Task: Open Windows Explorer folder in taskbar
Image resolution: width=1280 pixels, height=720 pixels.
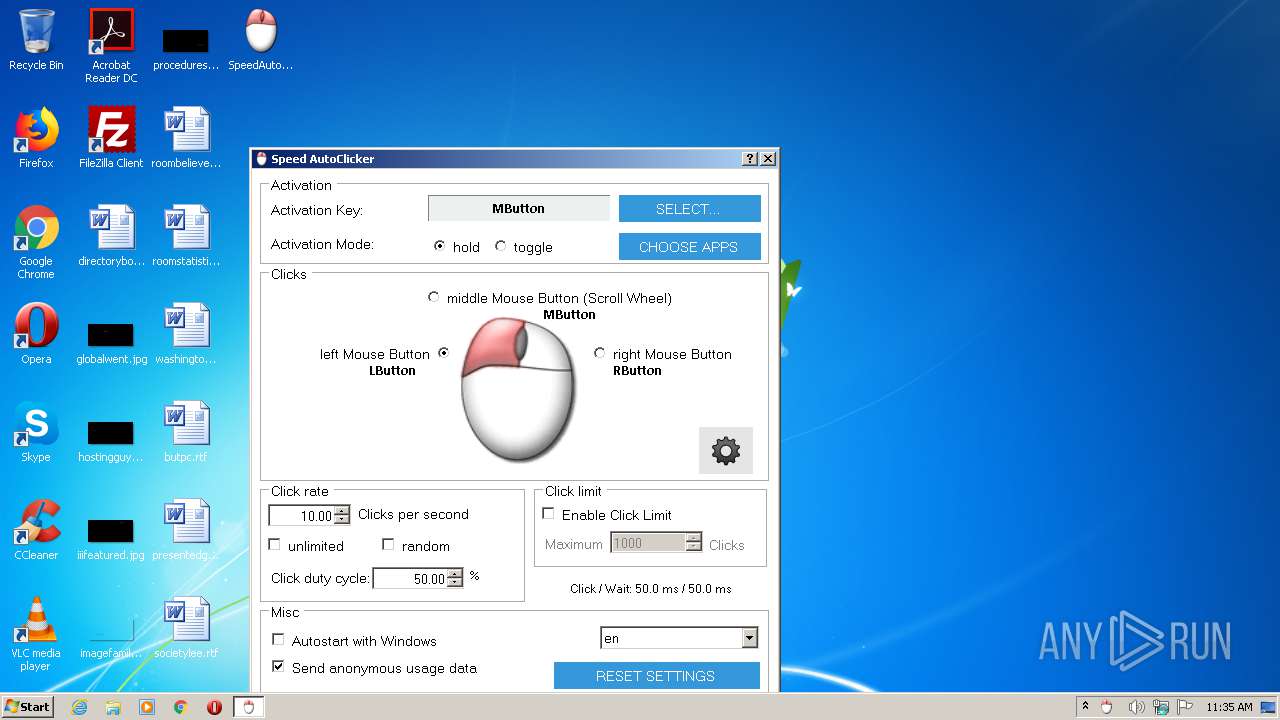Action: click(x=113, y=707)
